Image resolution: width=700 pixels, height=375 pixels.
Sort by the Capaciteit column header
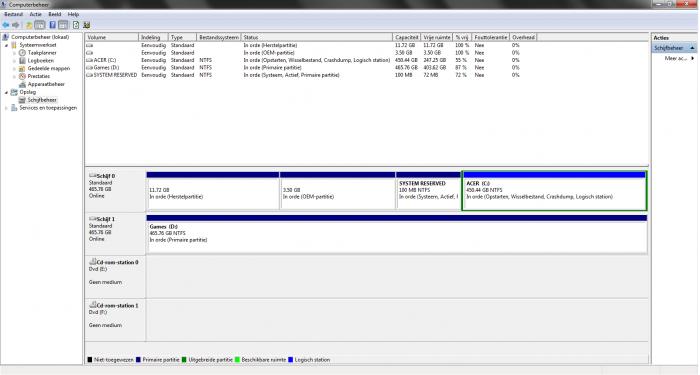[x=407, y=38]
